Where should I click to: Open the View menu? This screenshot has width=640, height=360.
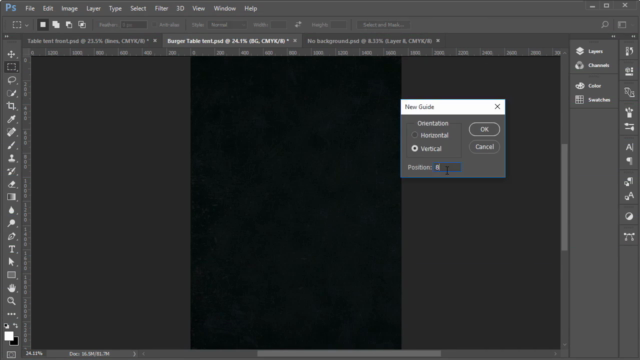[198, 8]
